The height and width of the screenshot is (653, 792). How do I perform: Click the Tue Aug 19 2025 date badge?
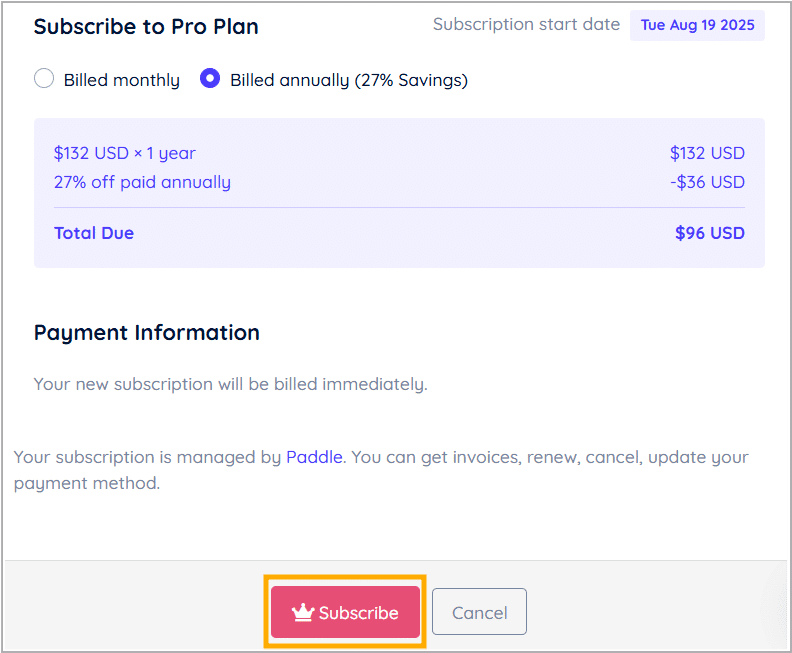(697, 25)
